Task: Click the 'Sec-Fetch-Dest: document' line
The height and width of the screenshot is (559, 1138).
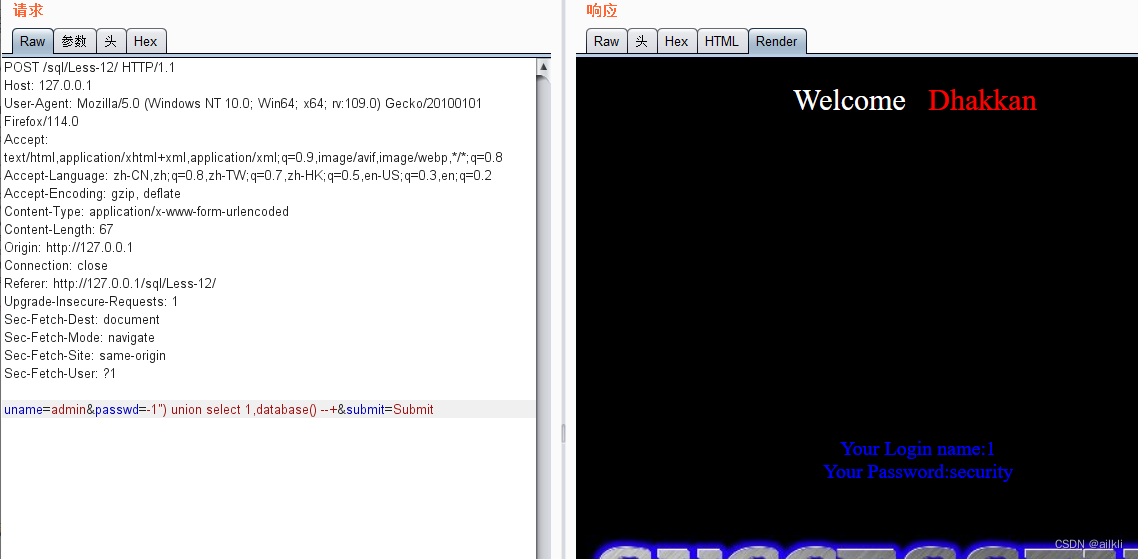Action: point(82,319)
